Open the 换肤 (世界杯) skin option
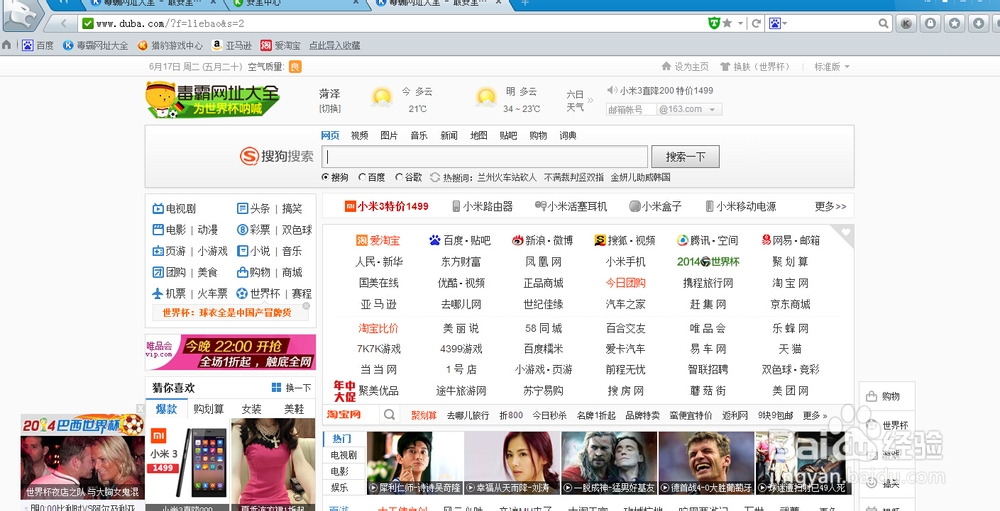The width and height of the screenshot is (1000, 511). coord(754,66)
